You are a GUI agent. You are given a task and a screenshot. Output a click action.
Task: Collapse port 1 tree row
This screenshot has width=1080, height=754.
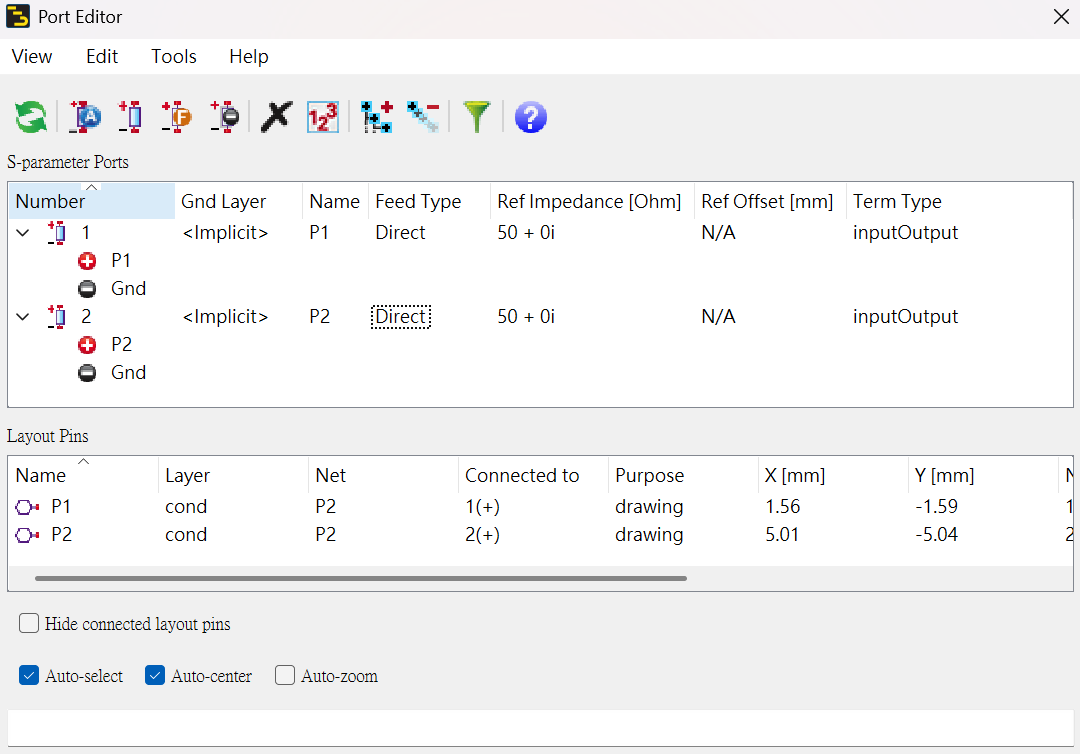(x=23, y=233)
